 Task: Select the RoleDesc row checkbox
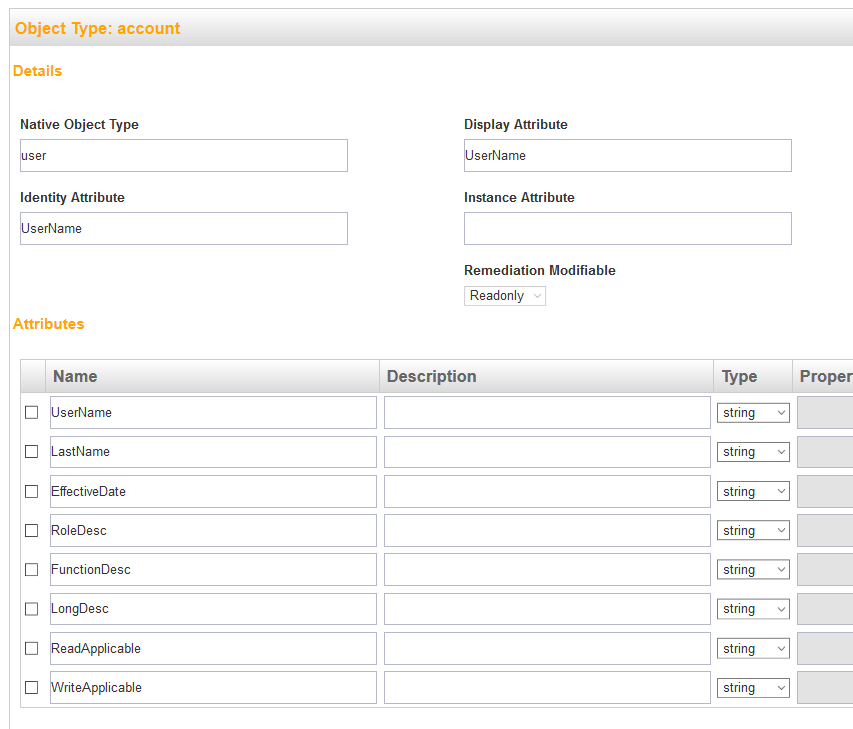(32, 530)
